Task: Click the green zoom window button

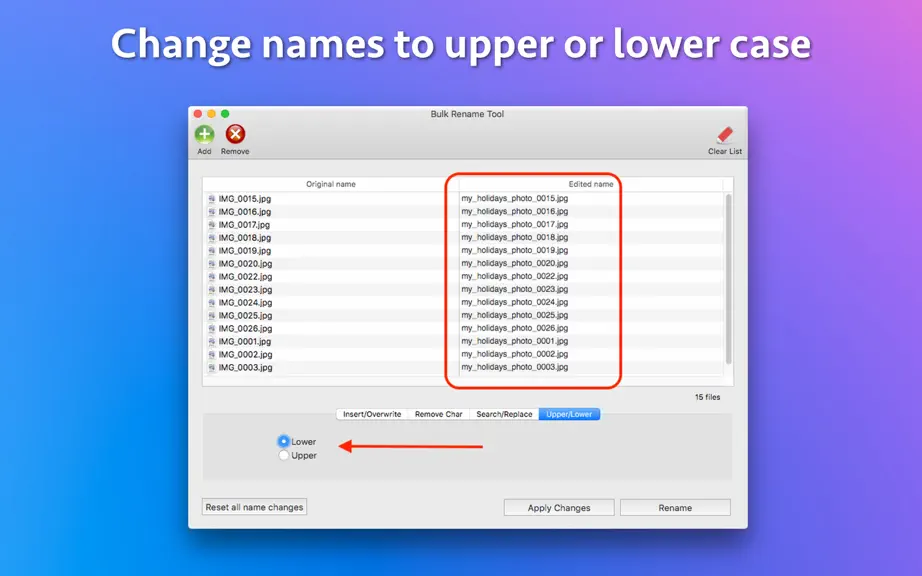Action: coord(225,113)
